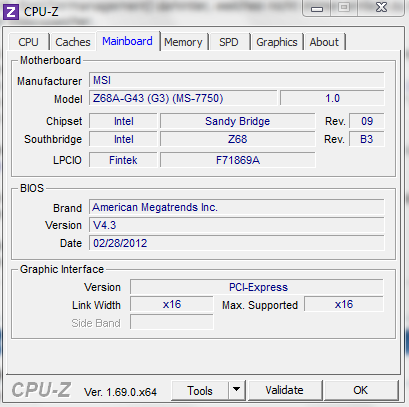
Task: Click the LPCIO vendor Fintek value
Action: [123, 160]
